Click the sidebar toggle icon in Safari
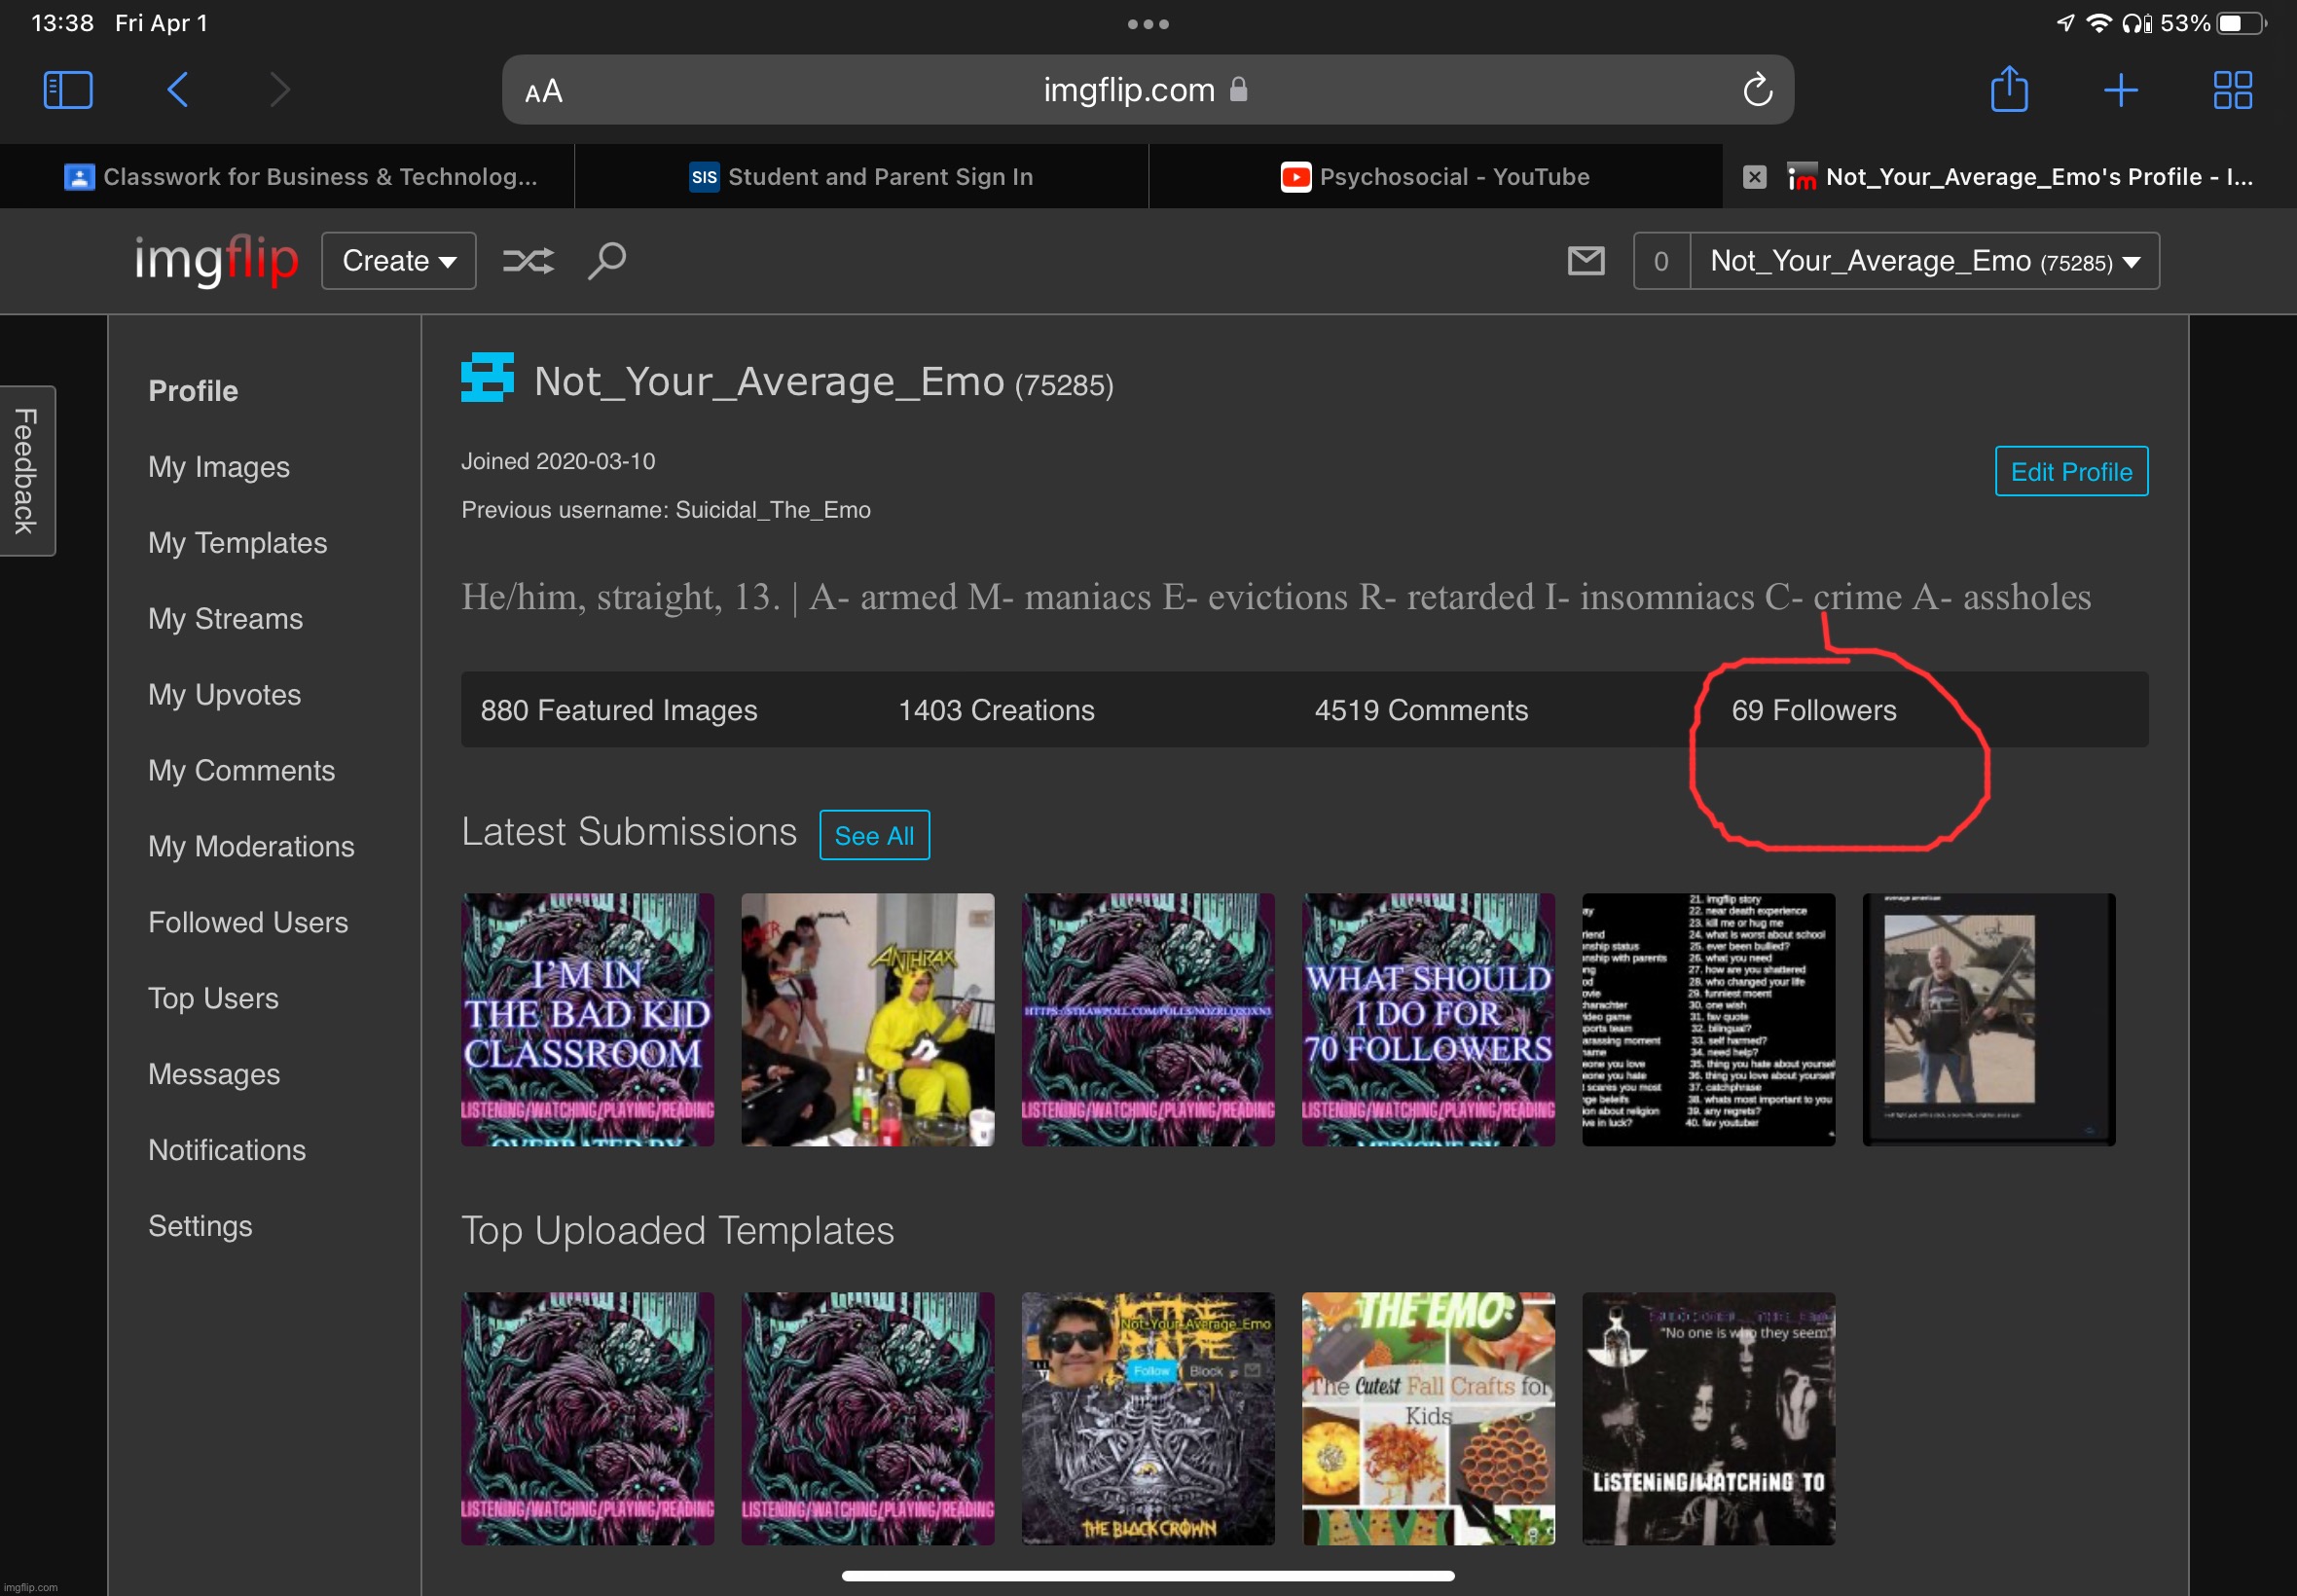Image resolution: width=2297 pixels, height=1596 pixels. (64, 91)
